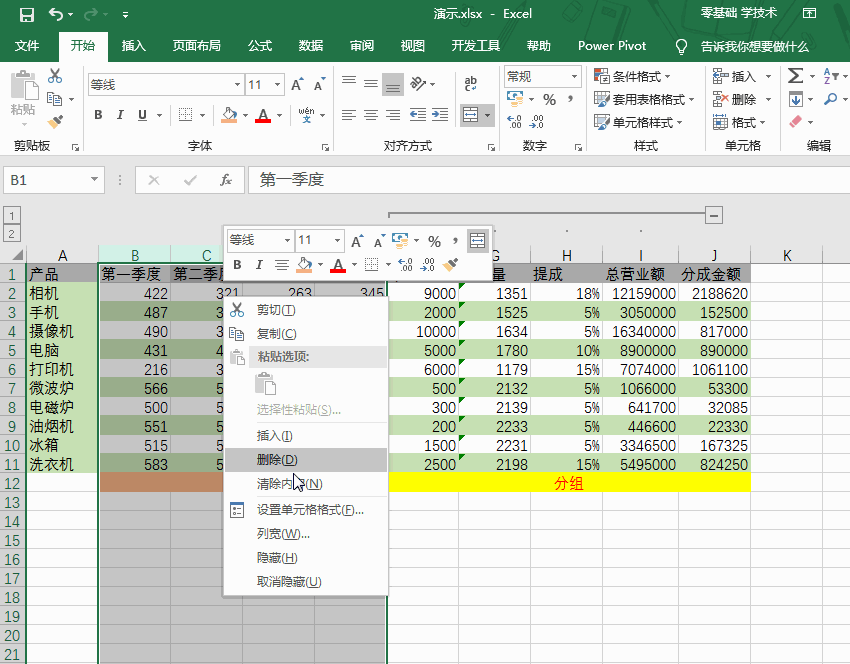This screenshot has width=850, height=664.
Task: Click the mini toolbar Merge and Center icon
Action: 478,240
